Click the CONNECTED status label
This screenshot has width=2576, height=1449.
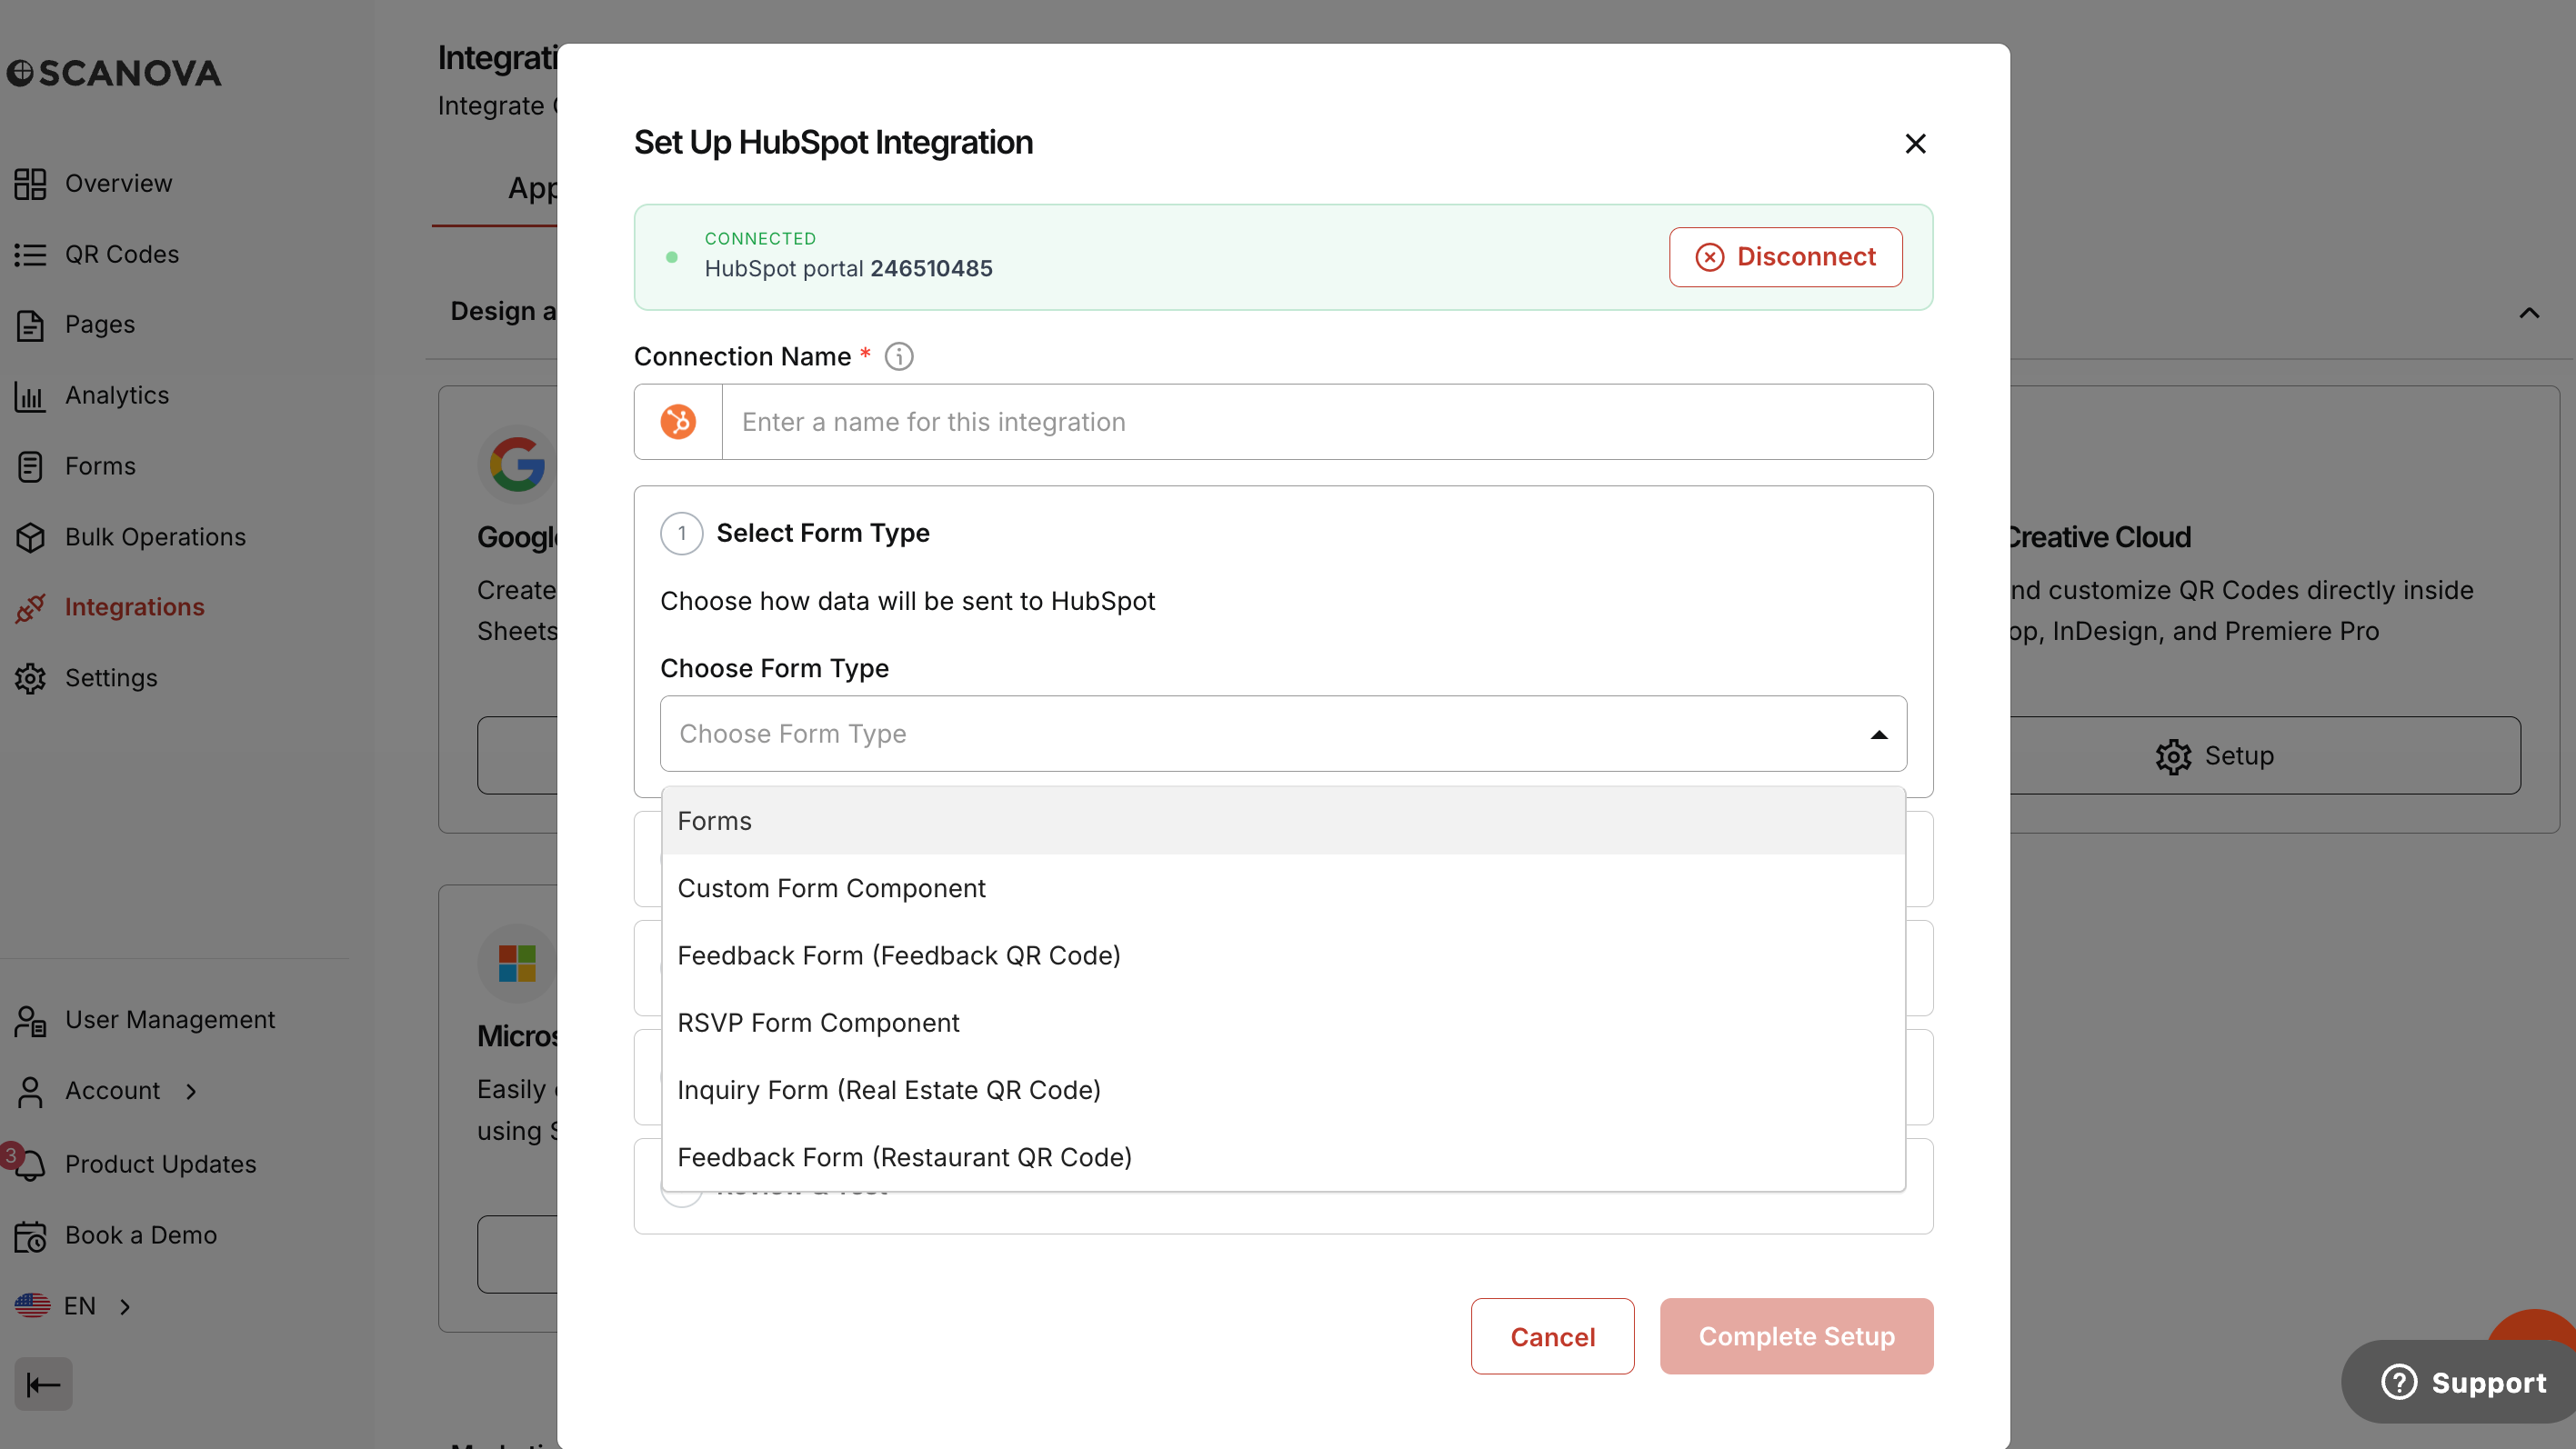point(760,239)
